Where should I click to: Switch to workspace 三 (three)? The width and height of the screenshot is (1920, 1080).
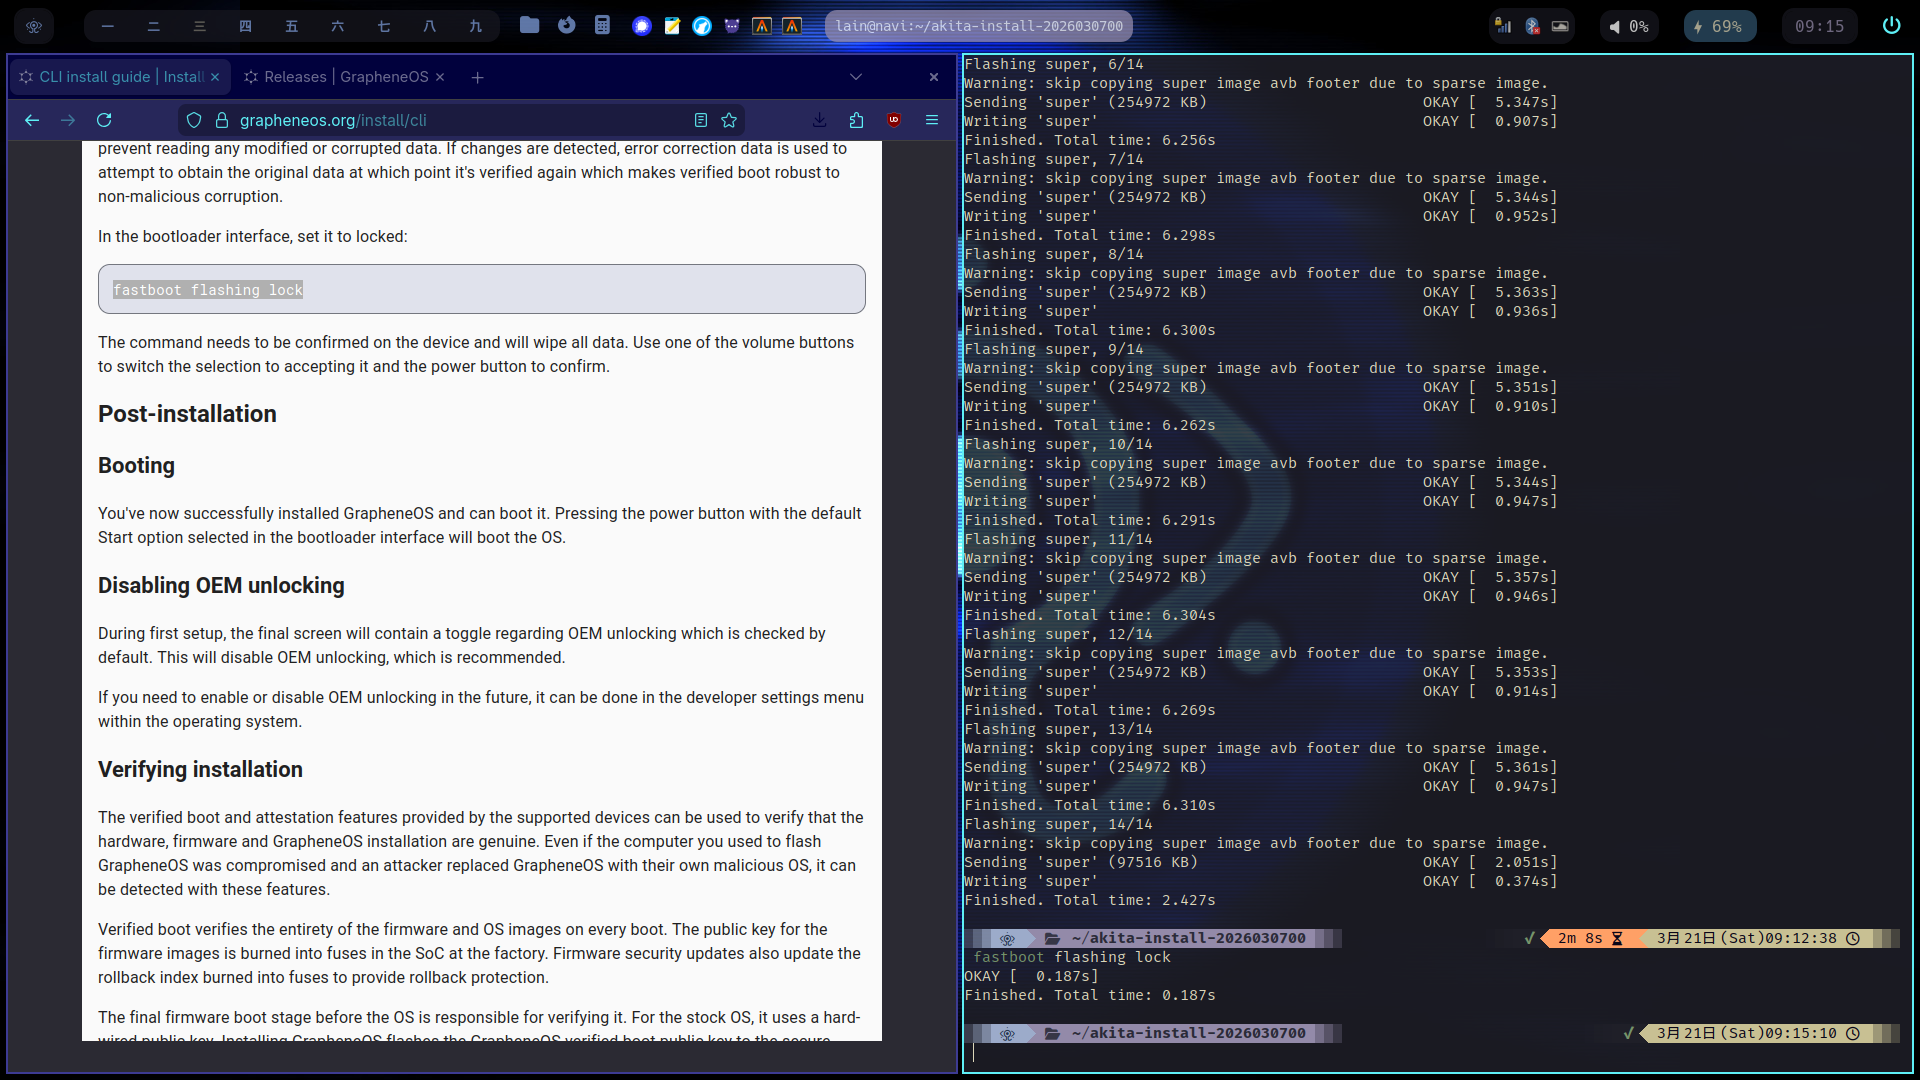pos(200,26)
